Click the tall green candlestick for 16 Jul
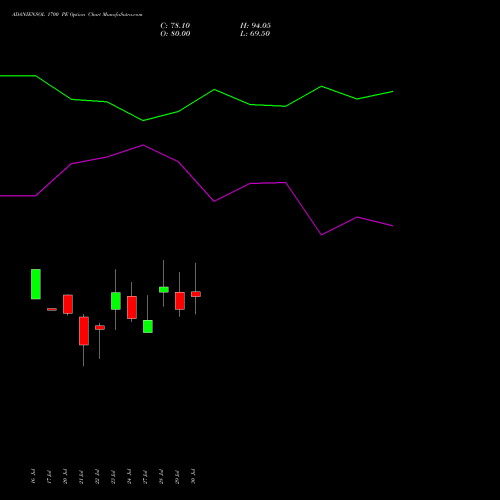This screenshot has height=500, width=500. 36,284
